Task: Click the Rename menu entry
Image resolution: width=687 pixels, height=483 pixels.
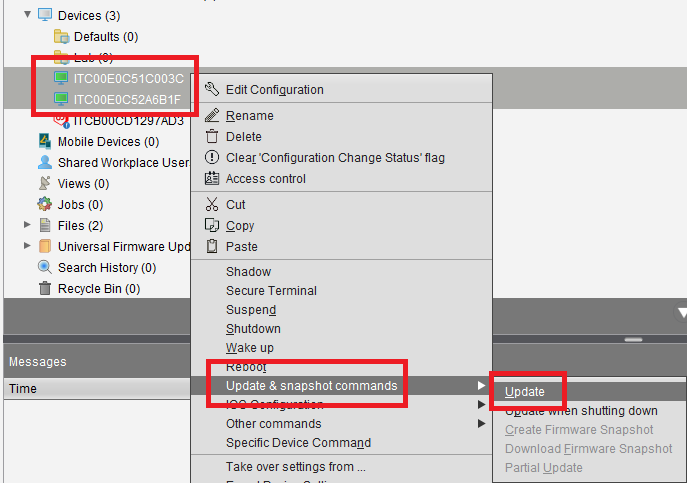Action: [x=249, y=116]
